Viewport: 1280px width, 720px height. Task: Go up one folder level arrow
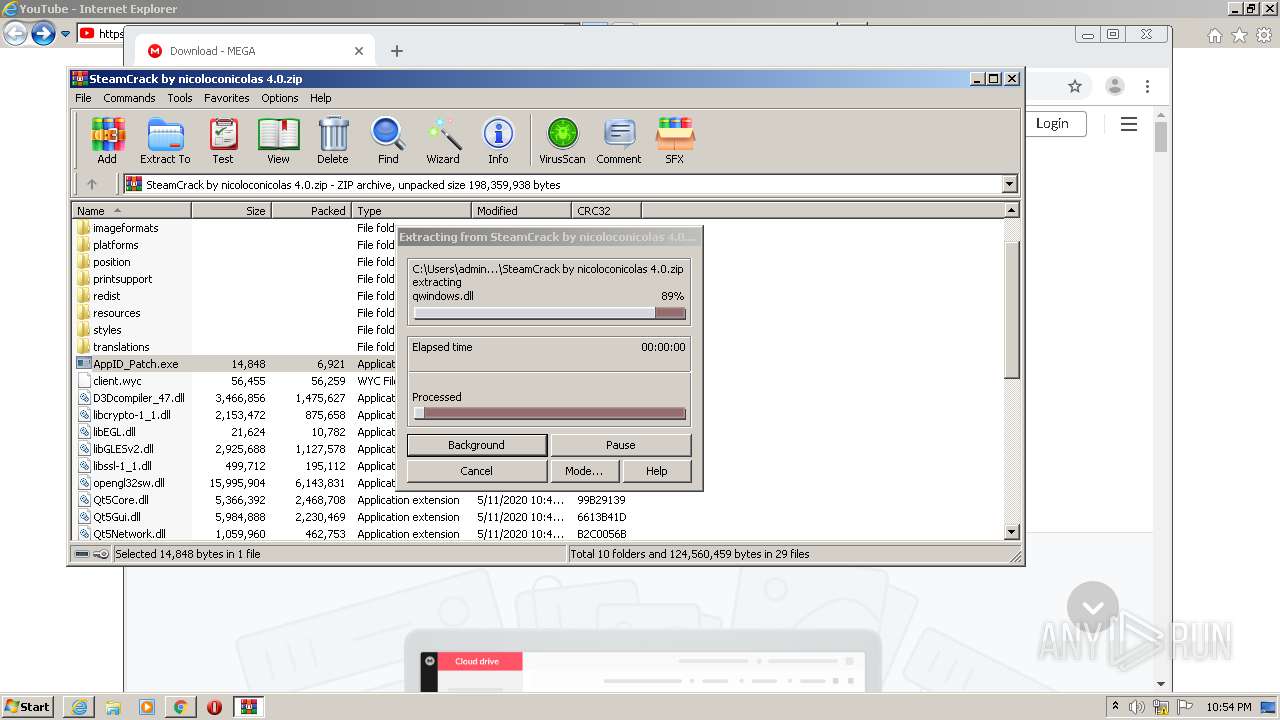click(92, 184)
